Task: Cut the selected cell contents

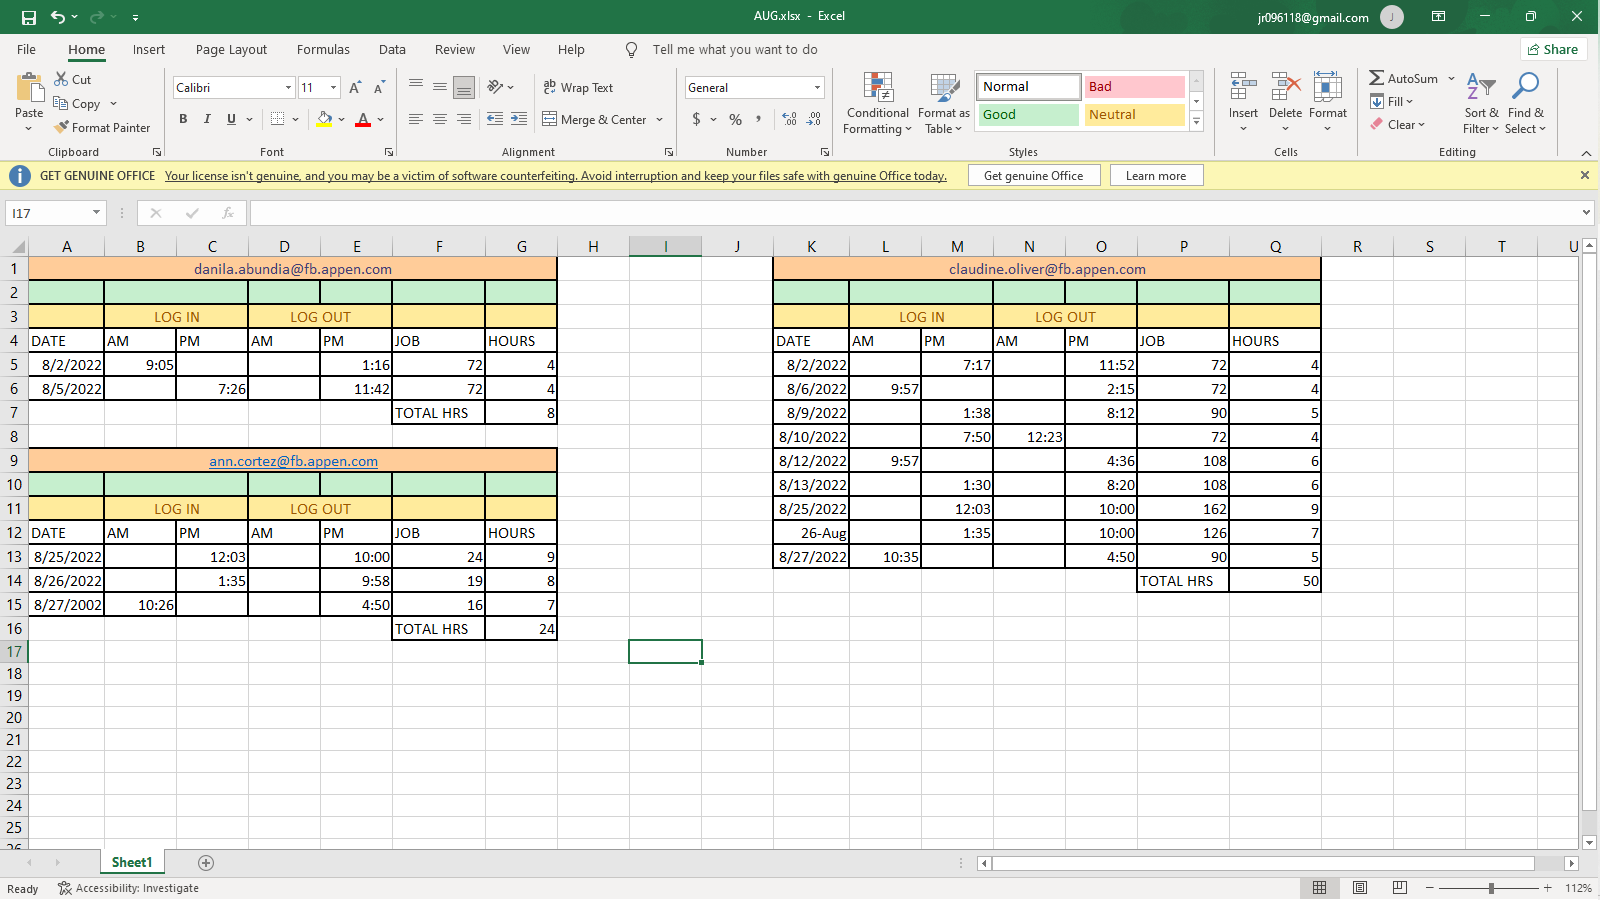Action: click(73, 79)
